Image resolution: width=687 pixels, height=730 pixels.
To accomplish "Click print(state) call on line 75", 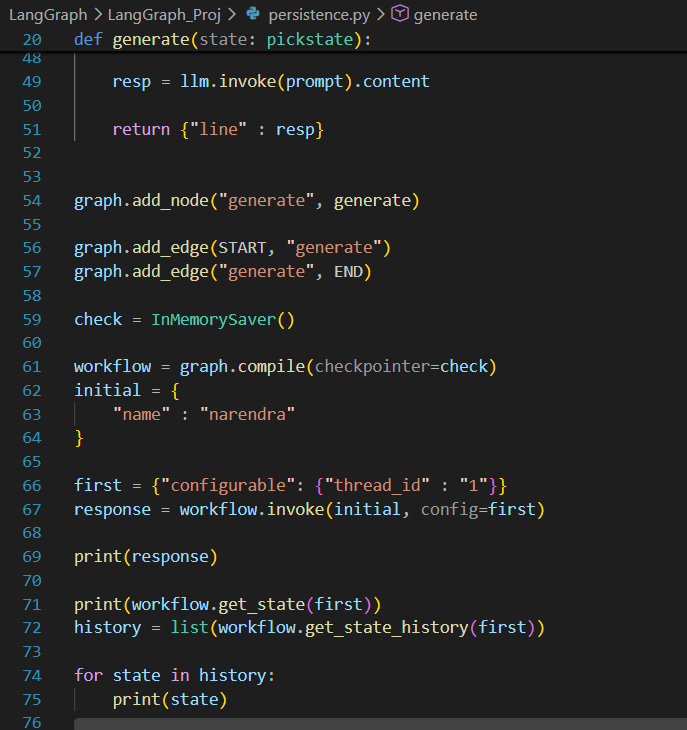I will coord(170,700).
